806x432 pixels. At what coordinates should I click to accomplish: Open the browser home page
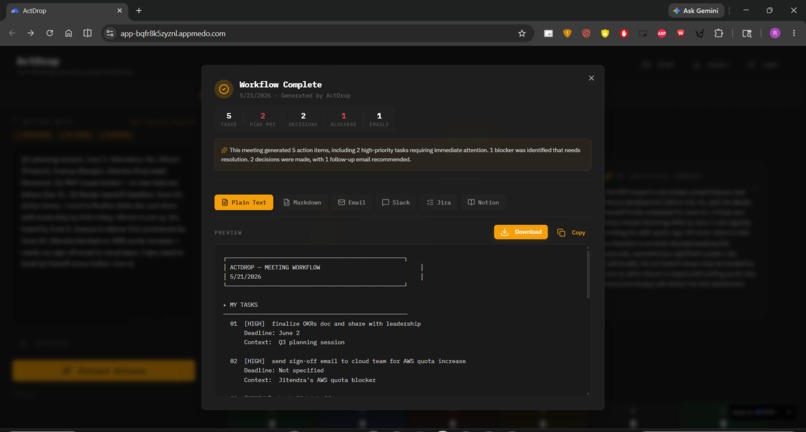point(68,33)
